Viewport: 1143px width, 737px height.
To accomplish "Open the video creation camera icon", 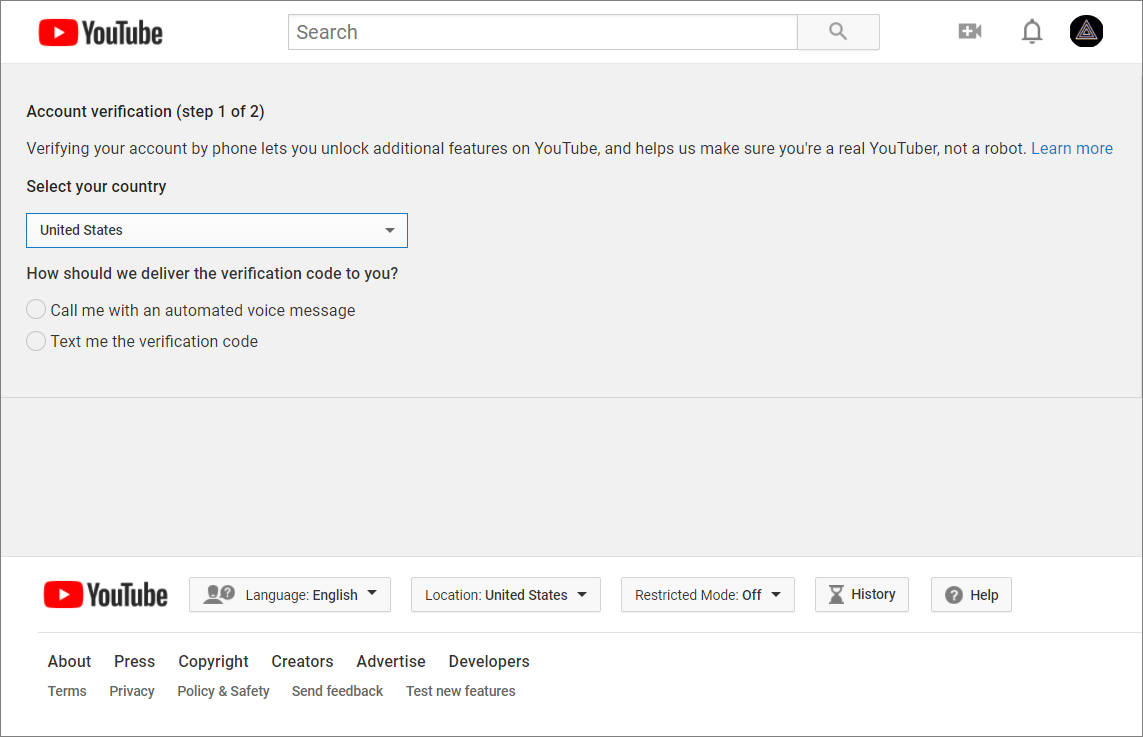I will (x=969, y=31).
